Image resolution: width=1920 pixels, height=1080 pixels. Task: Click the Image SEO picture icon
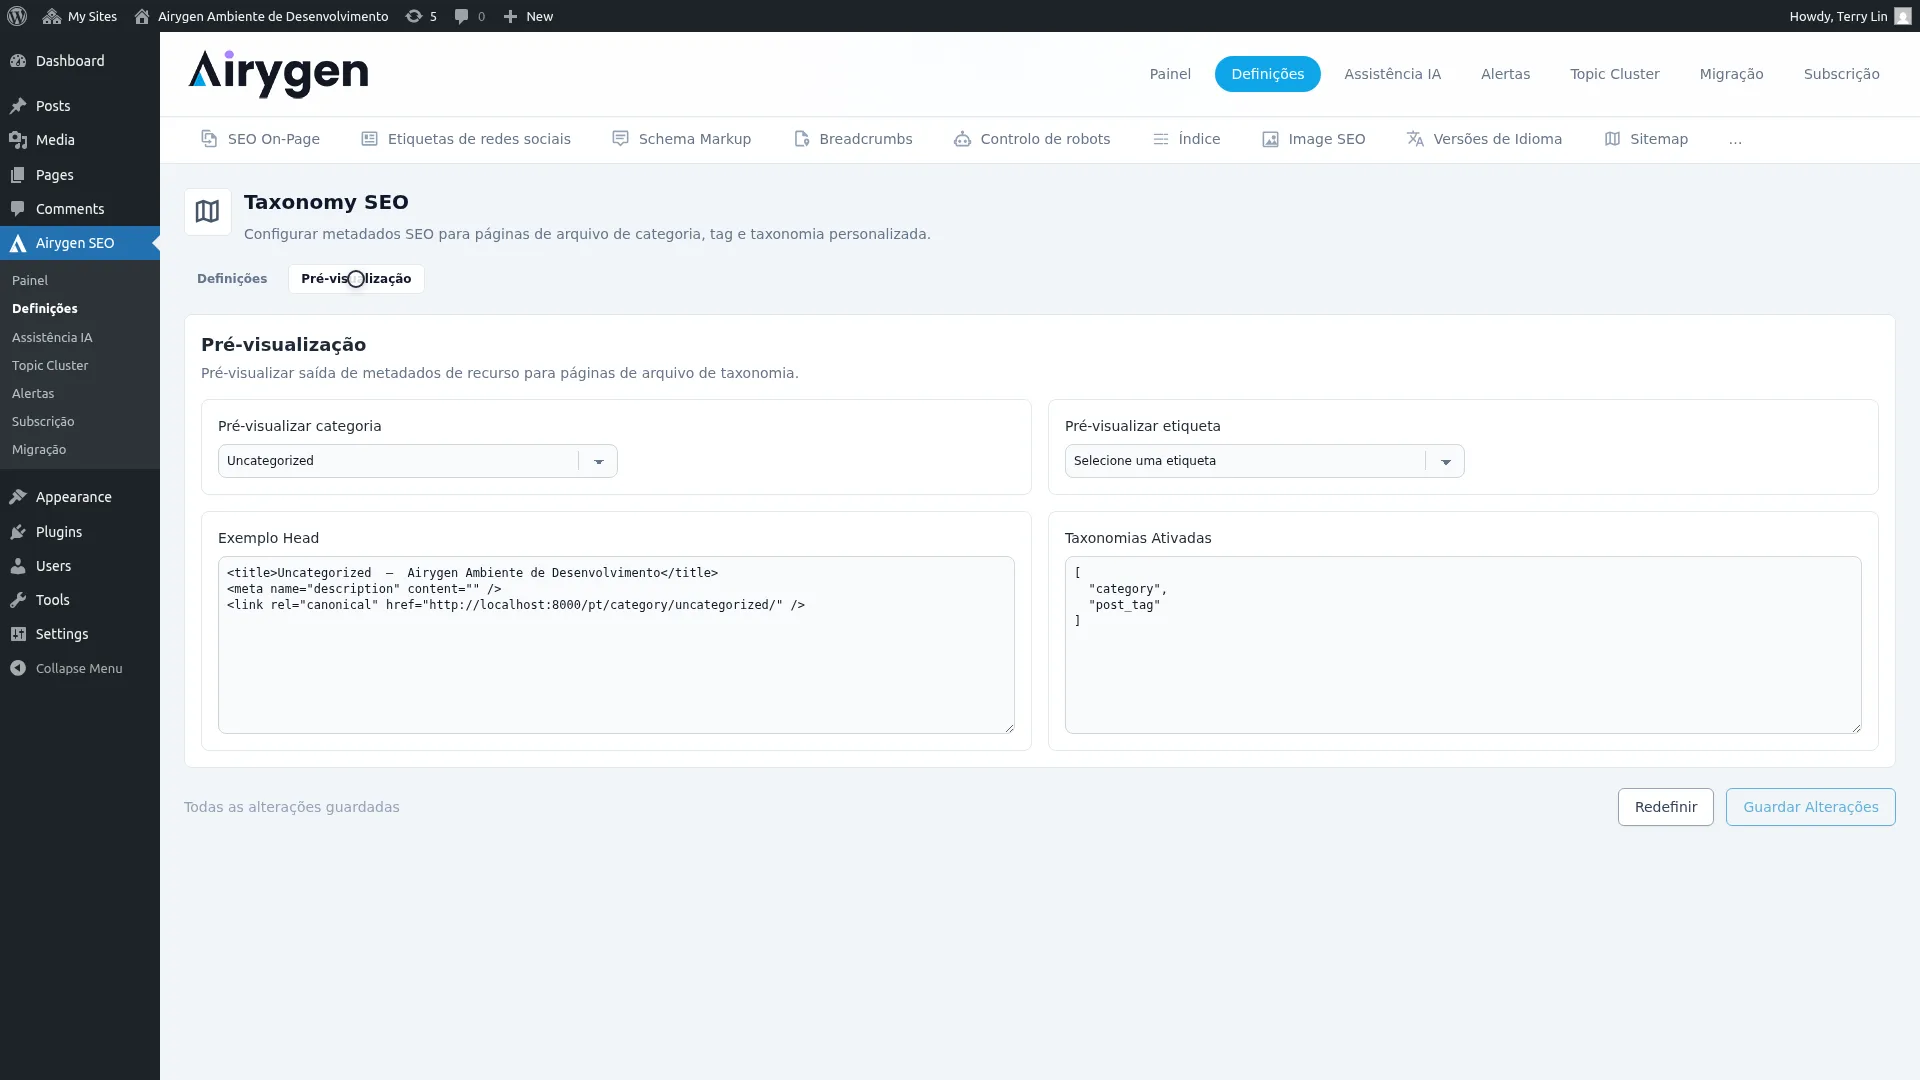pos(1270,139)
